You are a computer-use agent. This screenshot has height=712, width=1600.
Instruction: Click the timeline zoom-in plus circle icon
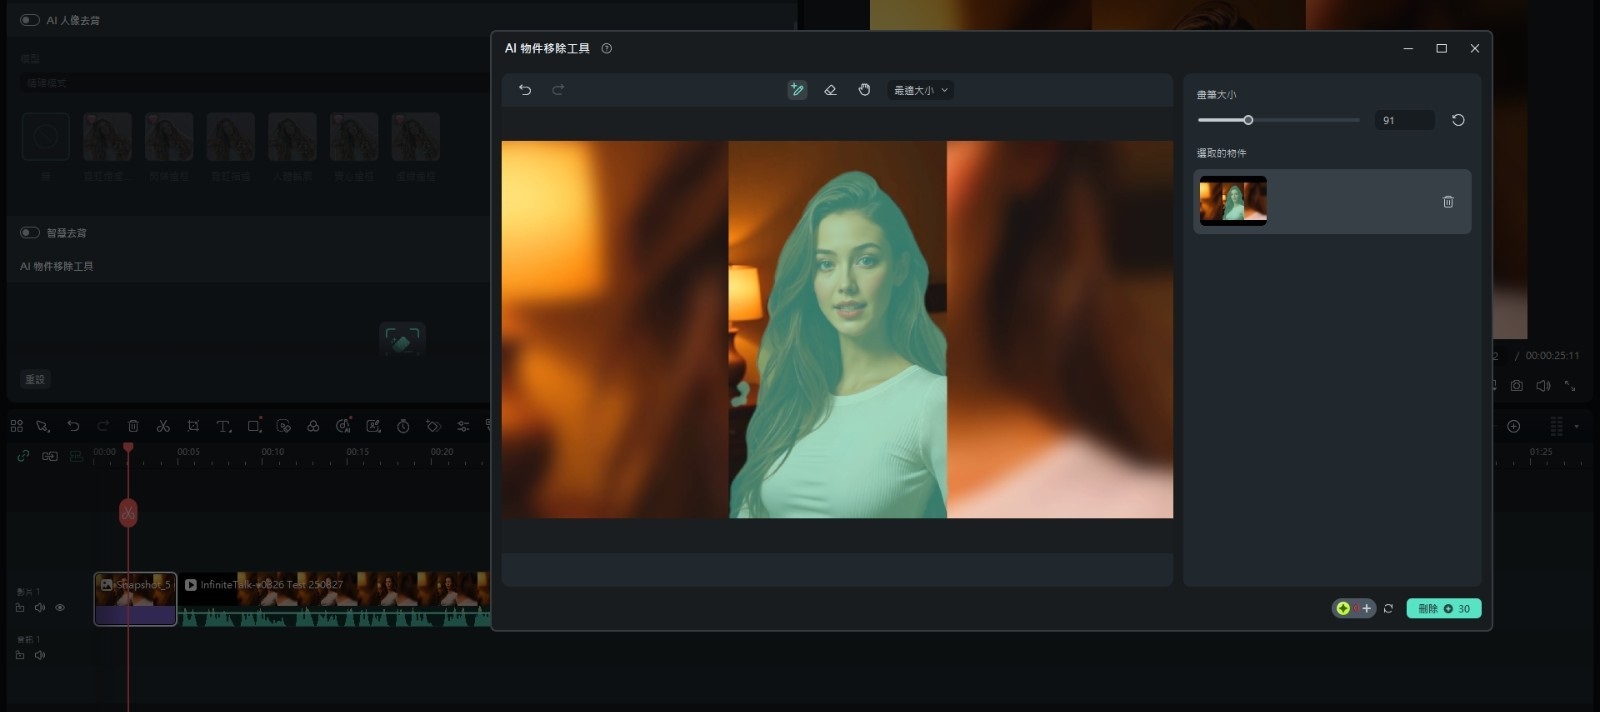[1514, 426]
